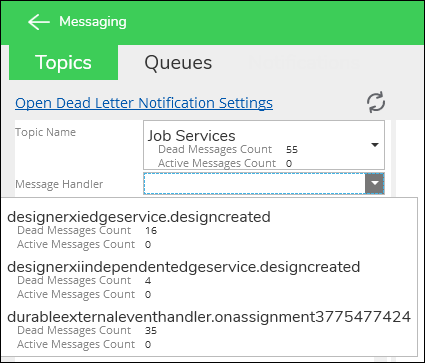Viewport: 425px width, 363px height.
Task: Go back using the Messaging arrow
Action: [x=39, y=22]
